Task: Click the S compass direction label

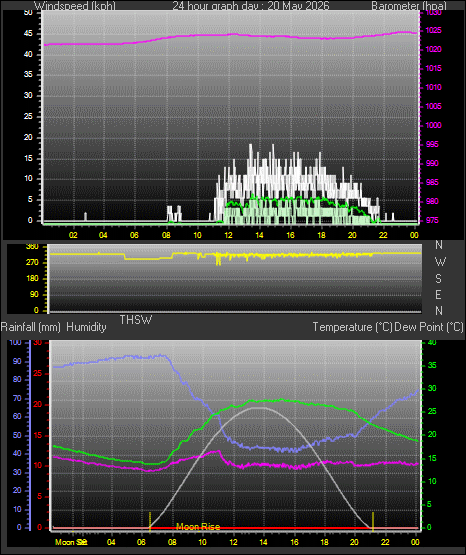Action: tap(438, 279)
